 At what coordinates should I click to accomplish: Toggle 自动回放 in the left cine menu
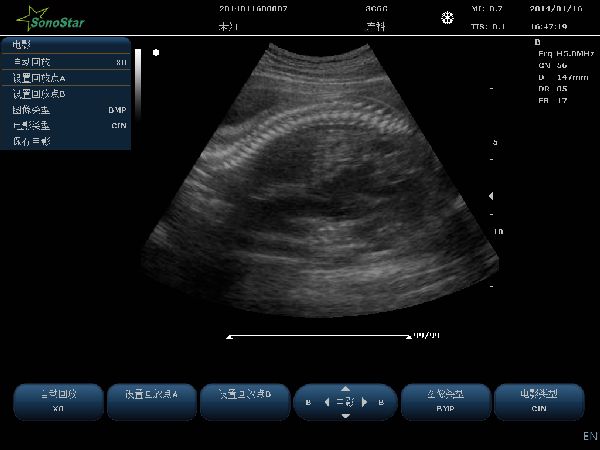pyautogui.click(x=66, y=62)
